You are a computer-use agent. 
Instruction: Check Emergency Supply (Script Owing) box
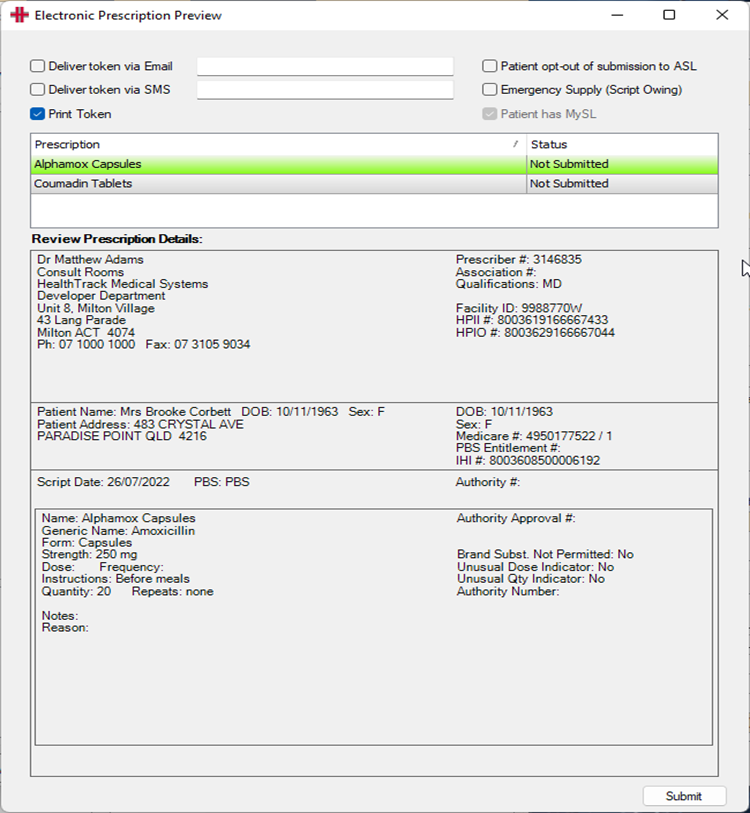[490, 89]
